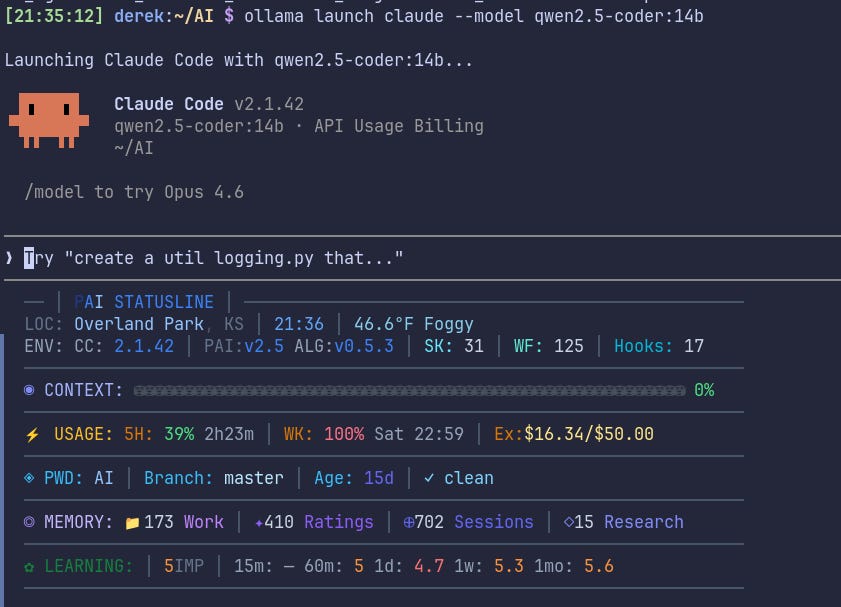This screenshot has width=841, height=607.
Task: Click CC version 2.1.42 in ENV row
Action: coord(144,346)
